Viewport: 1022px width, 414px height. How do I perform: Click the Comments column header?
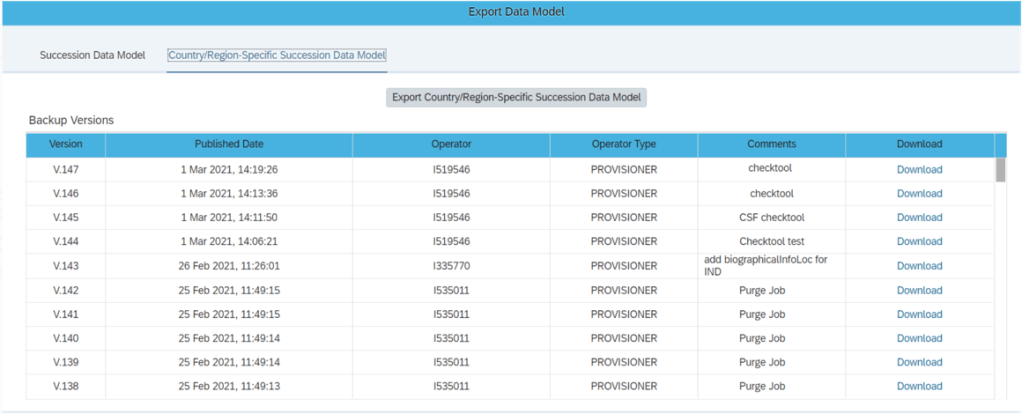771,144
